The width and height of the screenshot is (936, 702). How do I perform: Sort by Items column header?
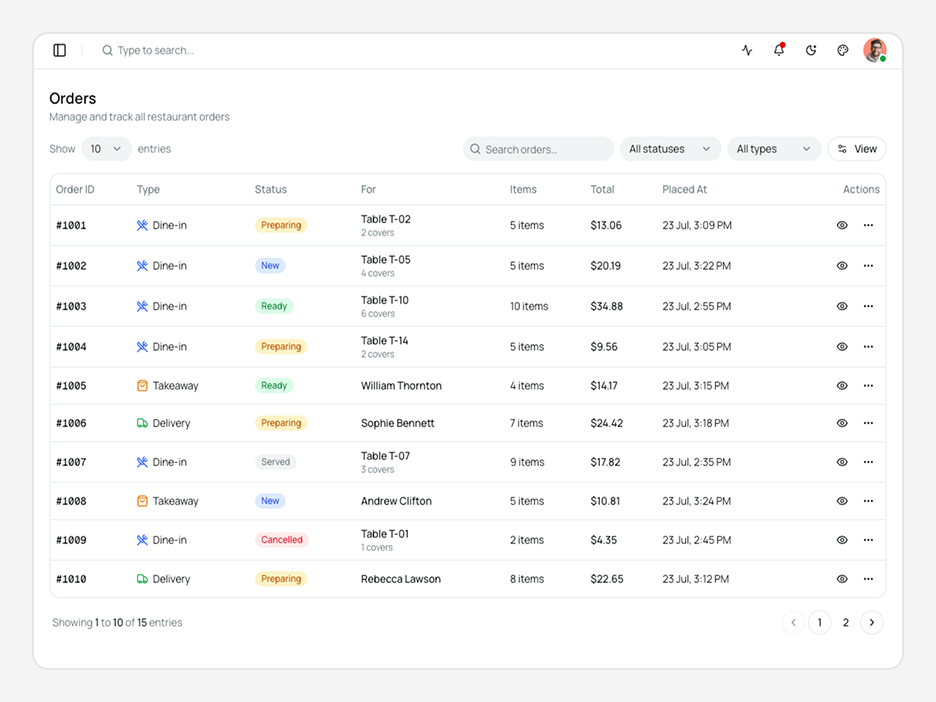pos(523,189)
